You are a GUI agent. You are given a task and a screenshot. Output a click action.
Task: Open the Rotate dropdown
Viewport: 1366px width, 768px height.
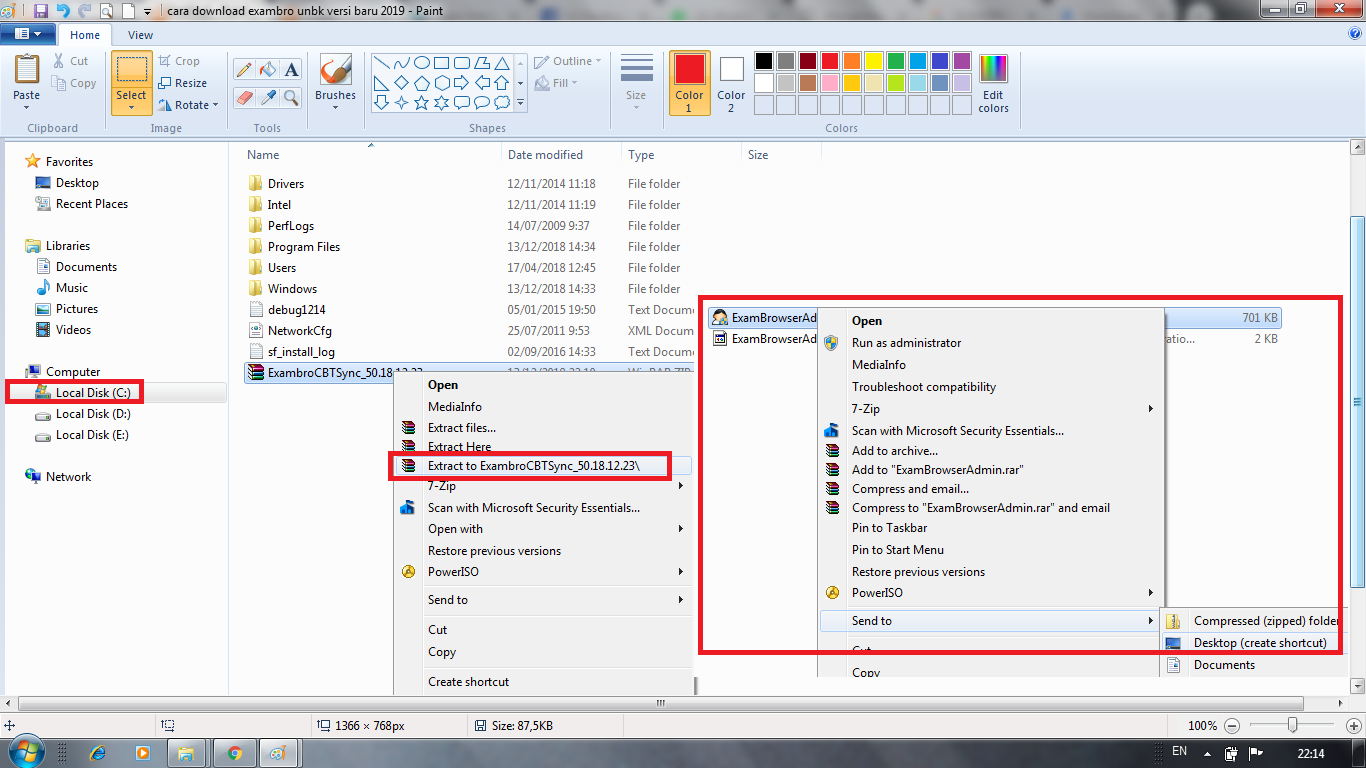188,104
